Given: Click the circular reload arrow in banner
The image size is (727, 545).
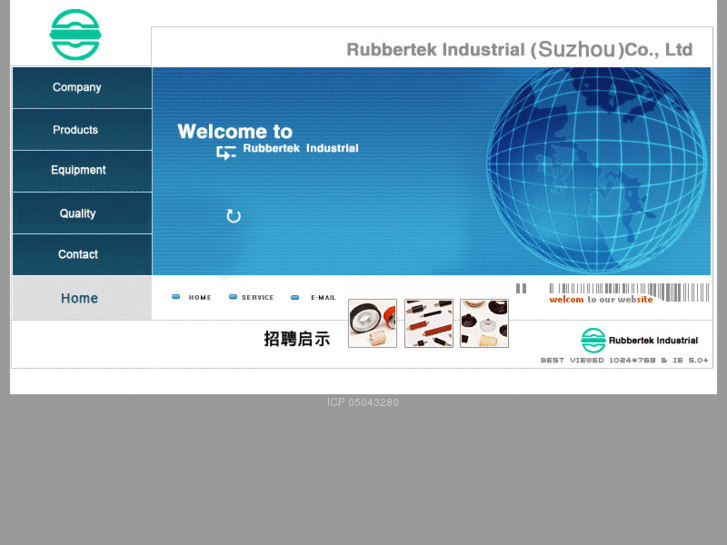Looking at the screenshot, I should (x=233, y=216).
